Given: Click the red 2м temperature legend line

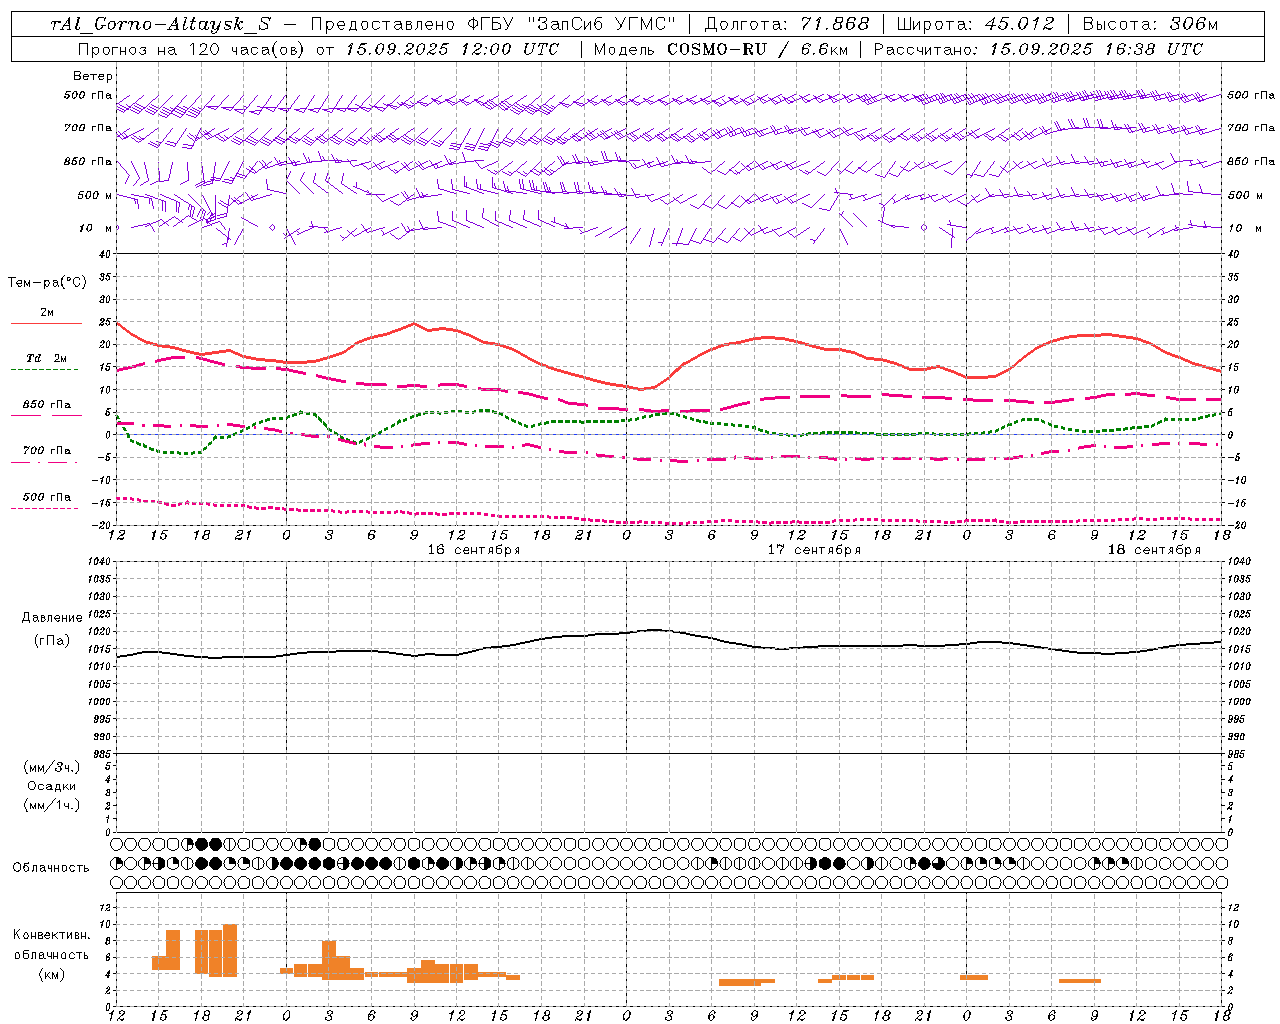Looking at the screenshot, I should click(46, 323).
